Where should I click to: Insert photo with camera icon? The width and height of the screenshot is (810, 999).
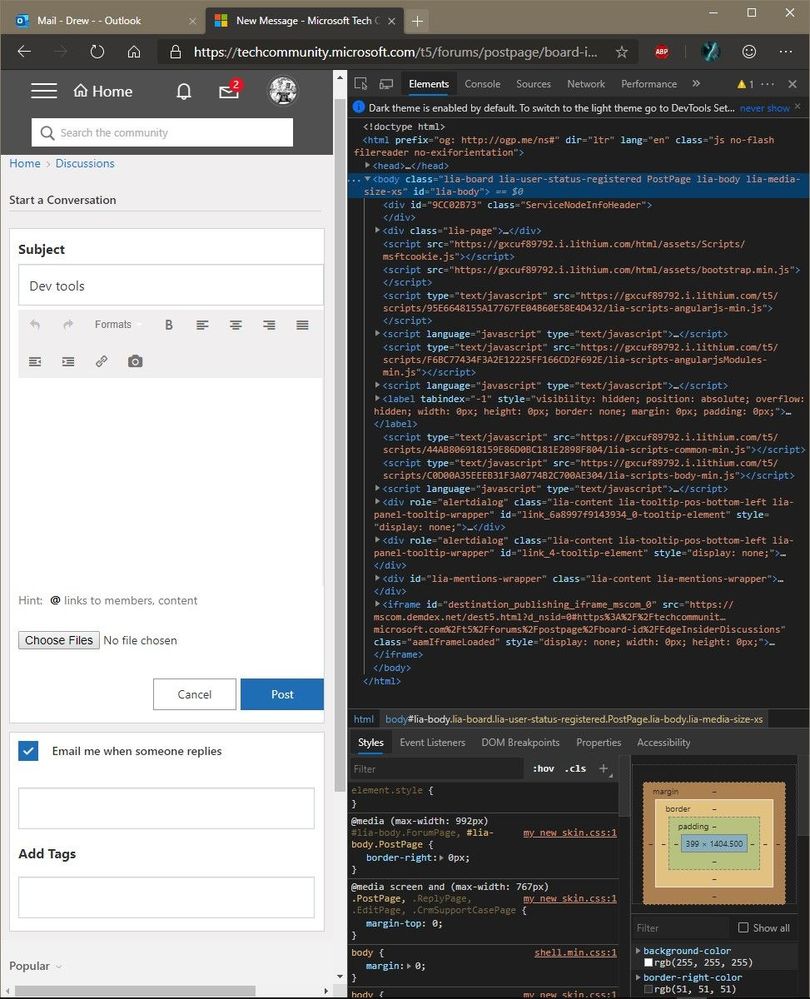click(135, 361)
